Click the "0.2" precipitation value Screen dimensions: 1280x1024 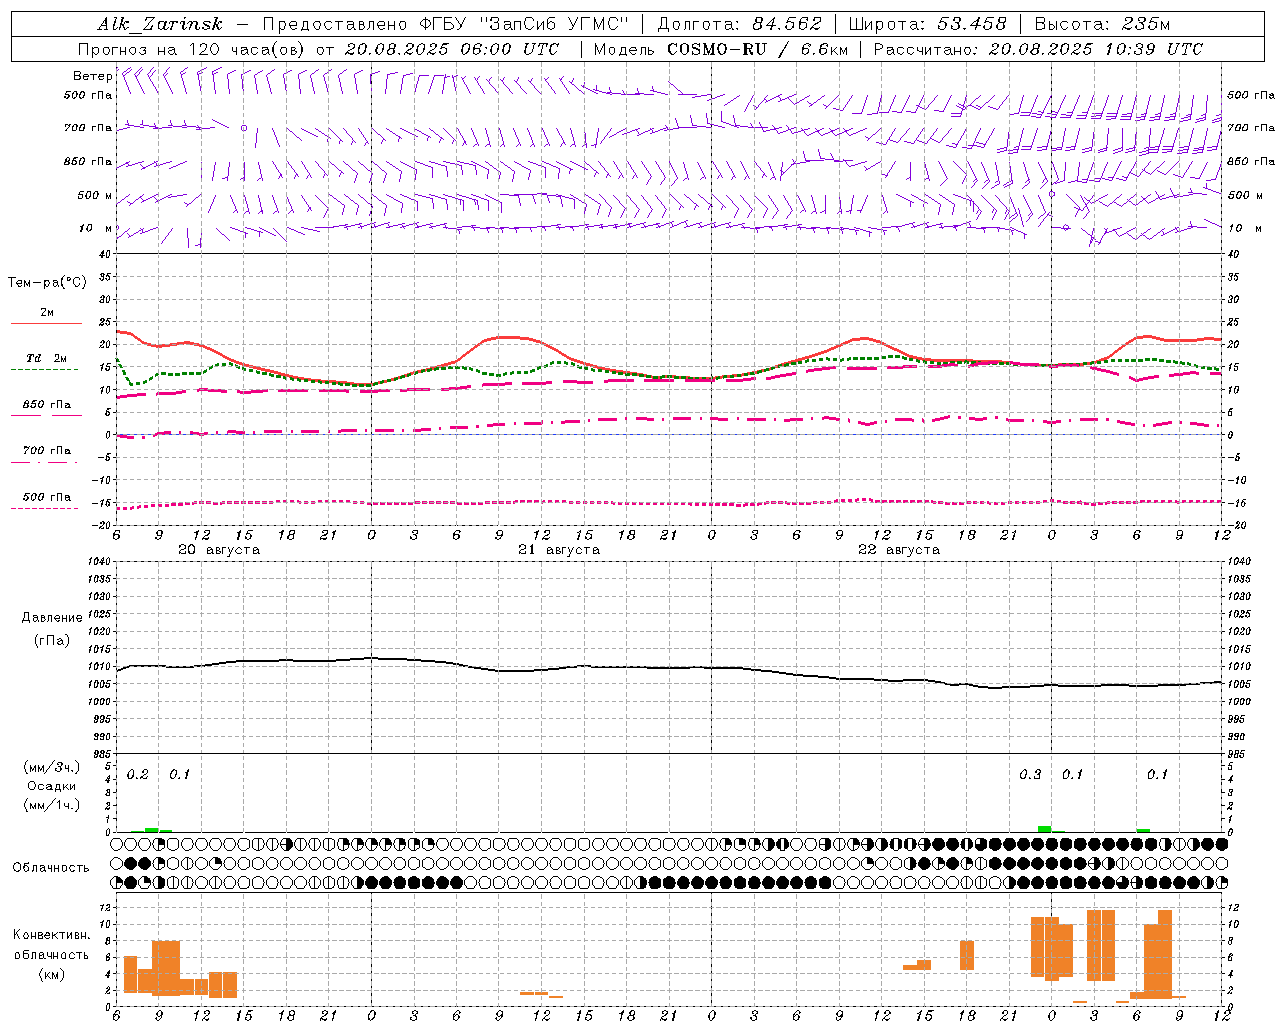click(x=138, y=775)
